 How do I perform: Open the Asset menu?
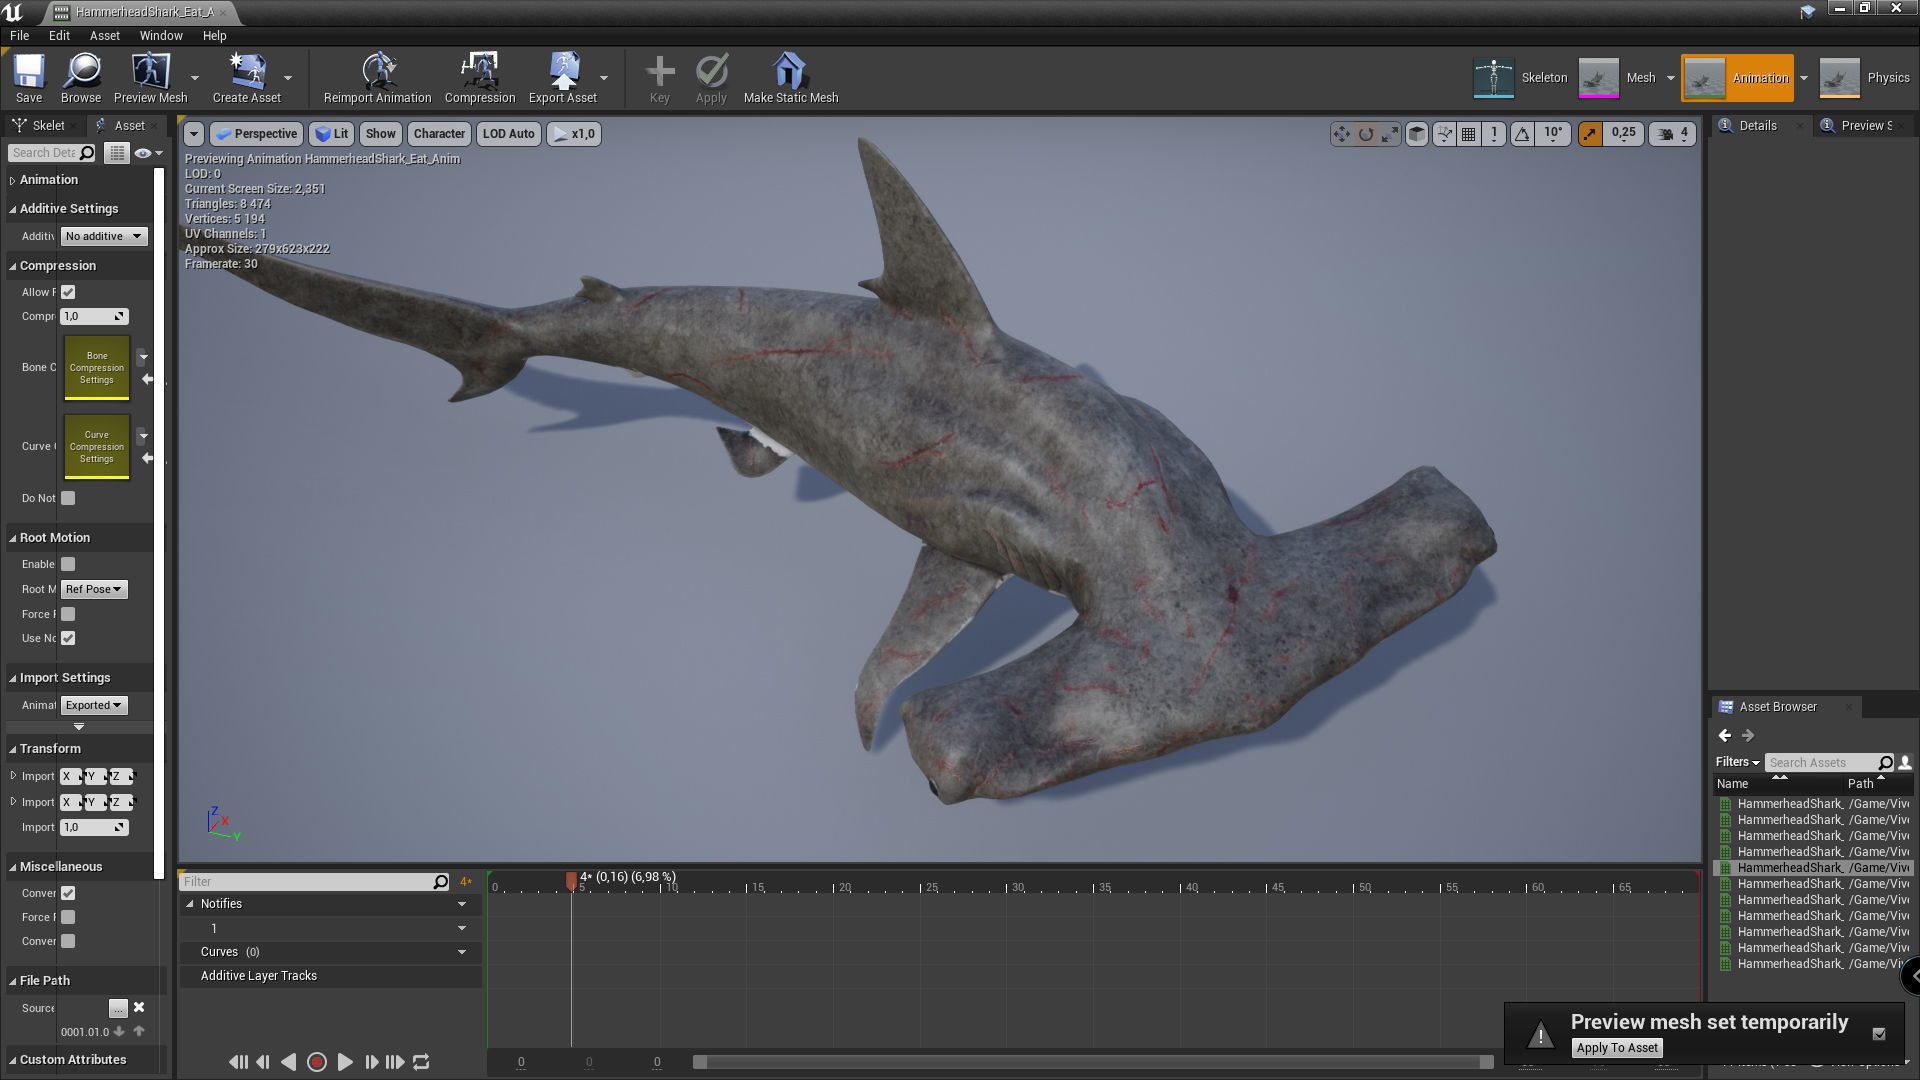click(x=105, y=35)
